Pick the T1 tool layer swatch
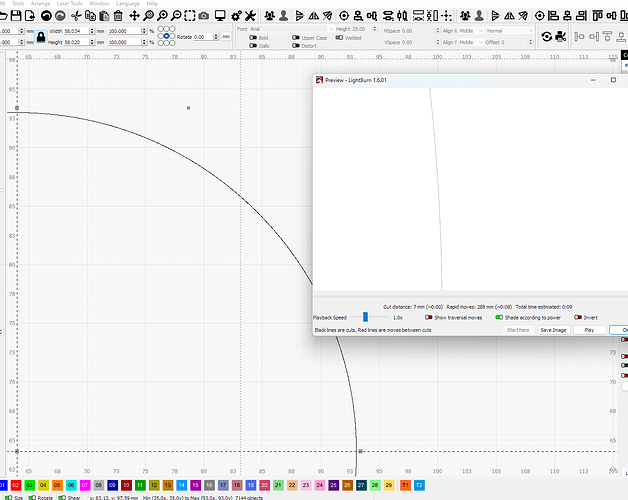This screenshot has height=500, width=628. pos(405,485)
